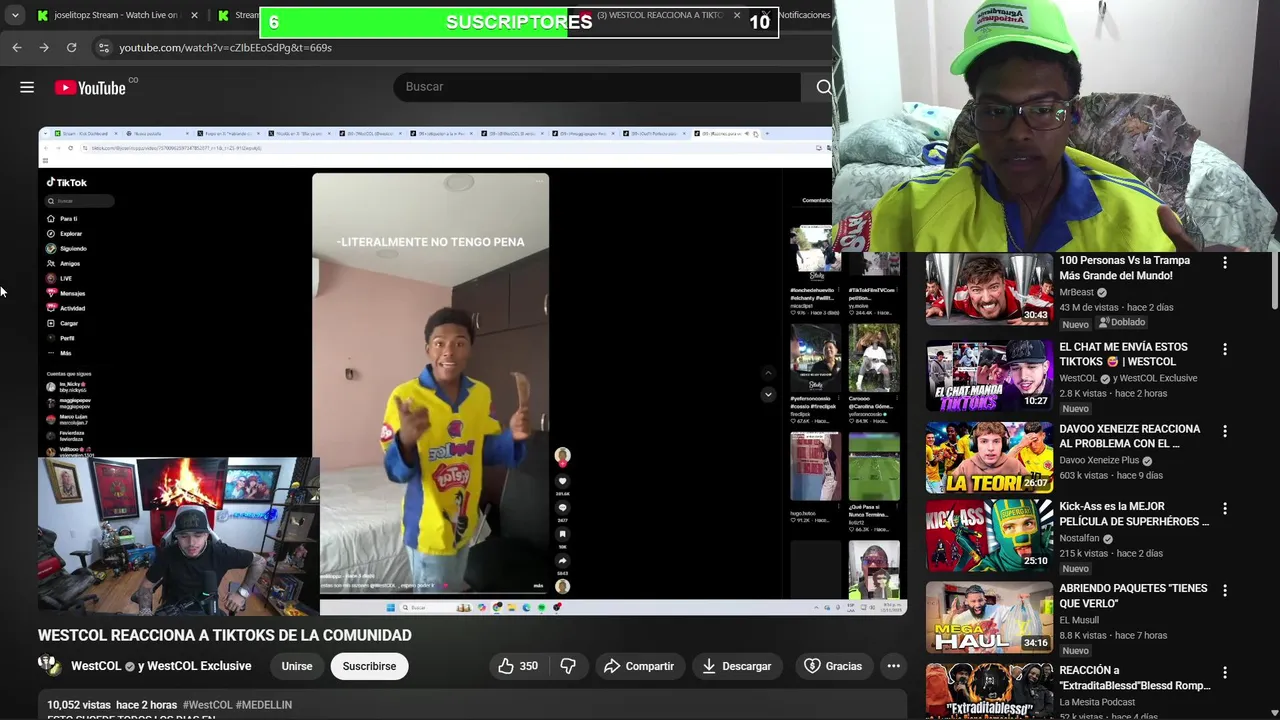Reload the page with the refresh icon
This screenshot has height=720, width=1280.
coord(71,47)
